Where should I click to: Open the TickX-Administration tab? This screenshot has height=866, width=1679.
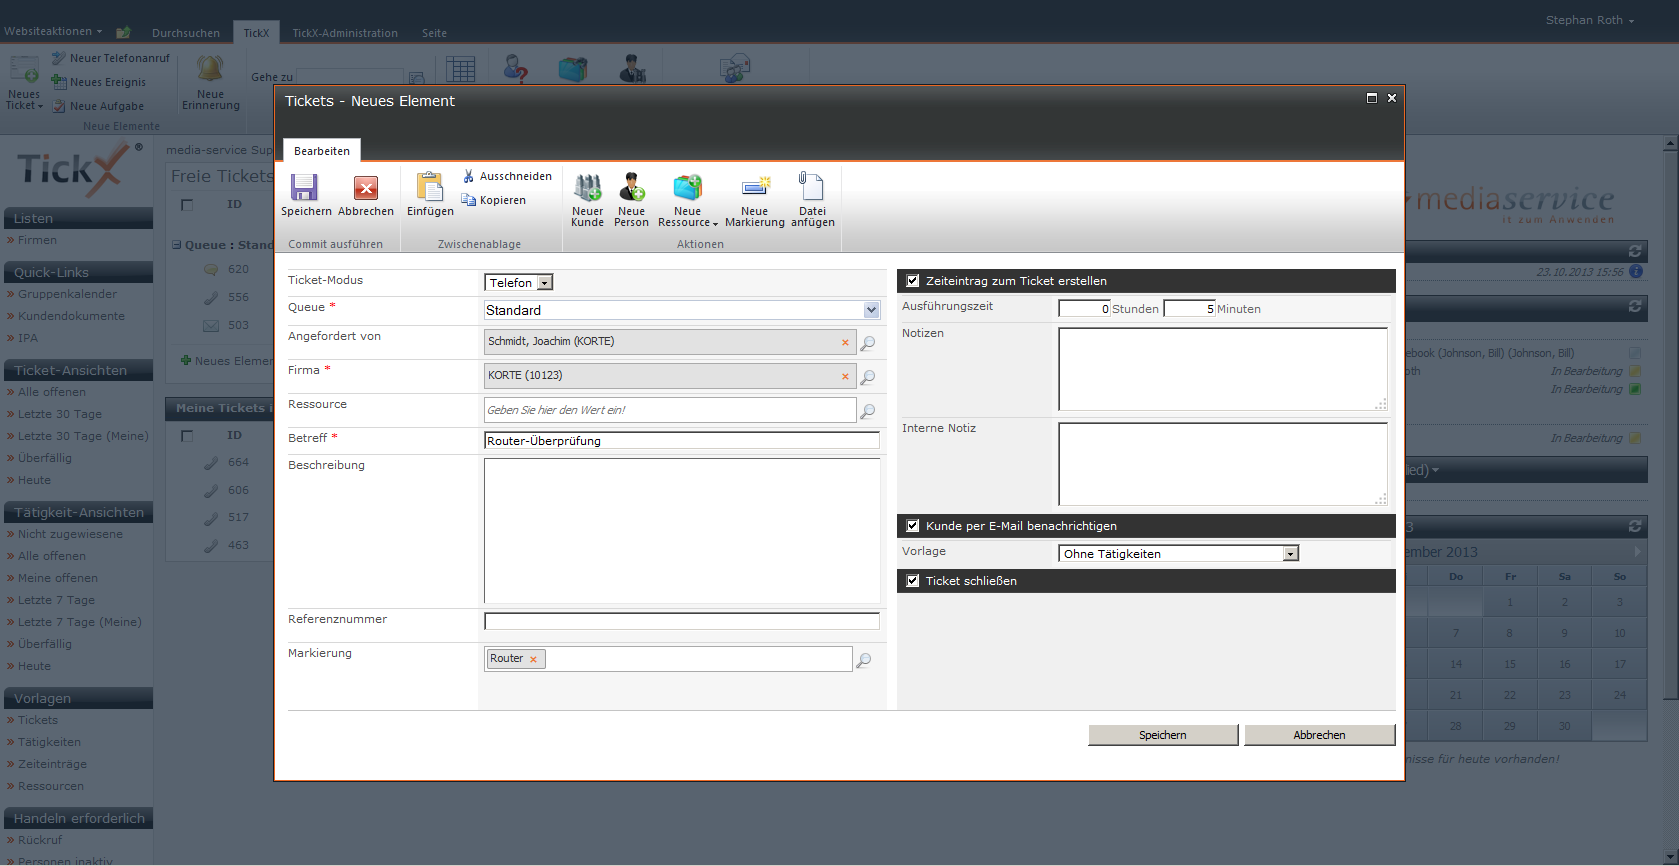(345, 33)
